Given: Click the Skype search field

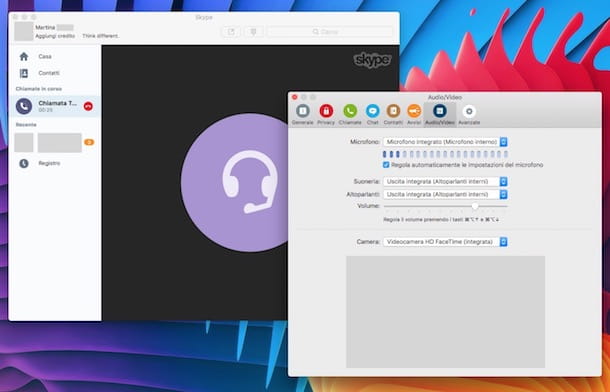Looking at the screenshot, I should 330,32.
